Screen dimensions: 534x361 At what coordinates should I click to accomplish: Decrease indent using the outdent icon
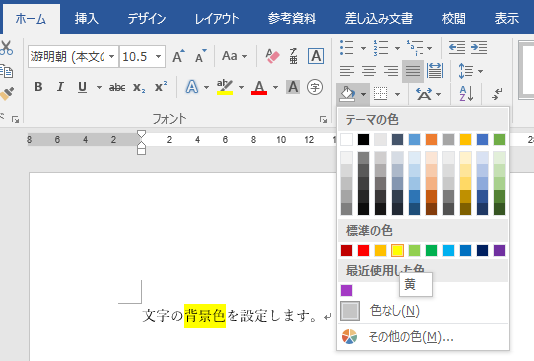tap(457, 48)
